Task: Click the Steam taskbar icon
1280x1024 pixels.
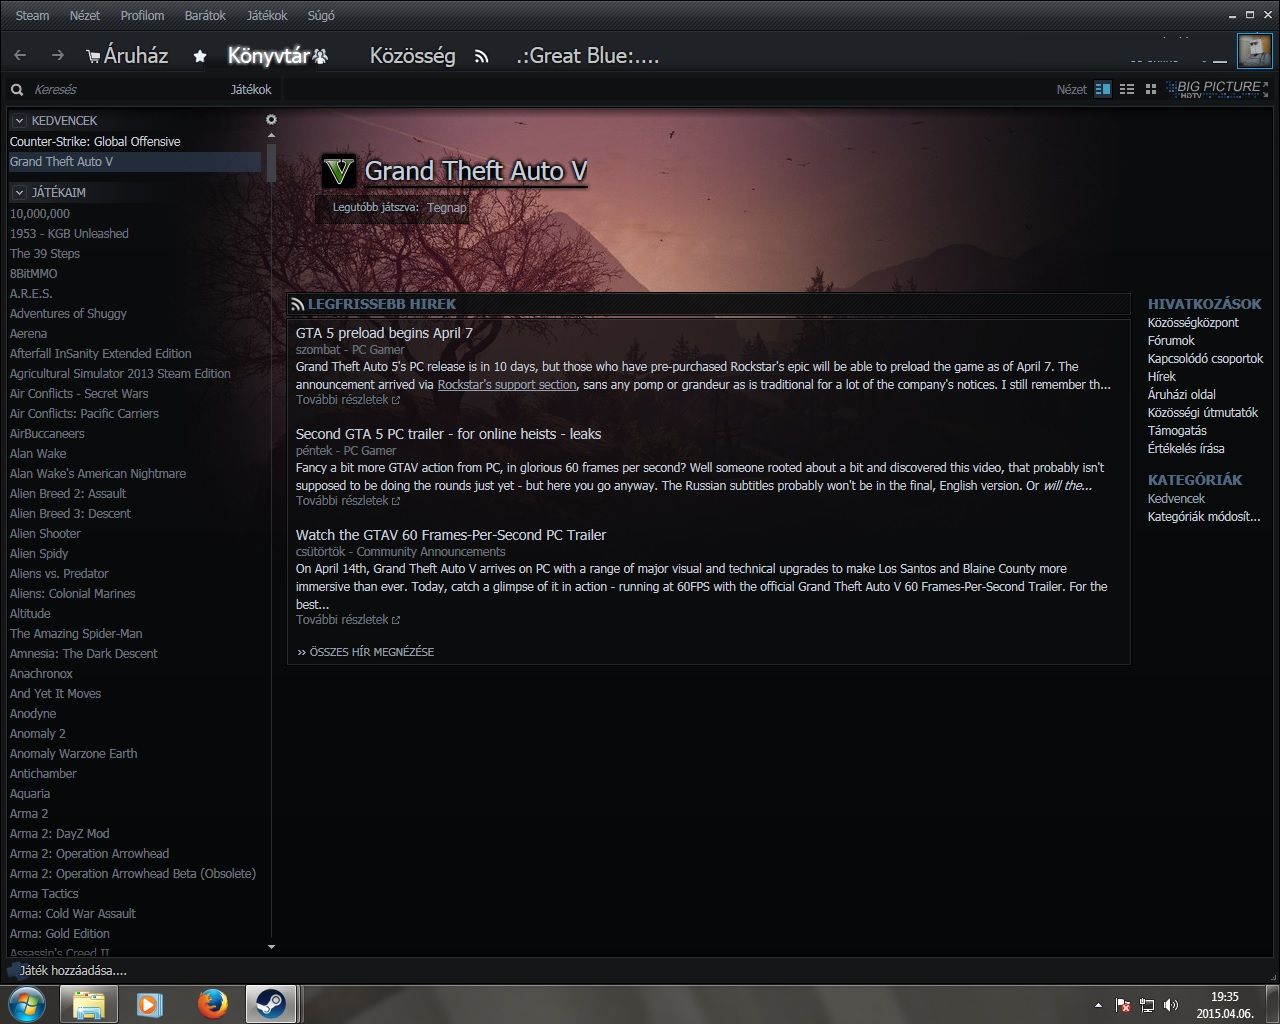Action: 269,1003
